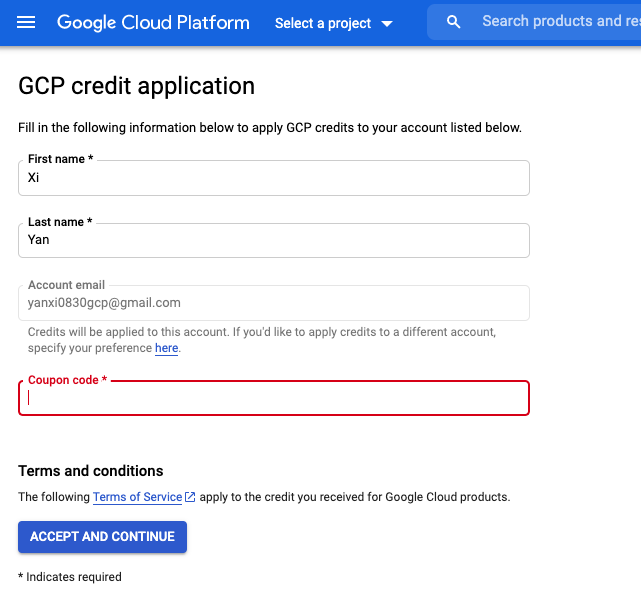Click the Account email field
Image resolution: width=641 pixels, height=594 pixels.
(x=274, y=303)
